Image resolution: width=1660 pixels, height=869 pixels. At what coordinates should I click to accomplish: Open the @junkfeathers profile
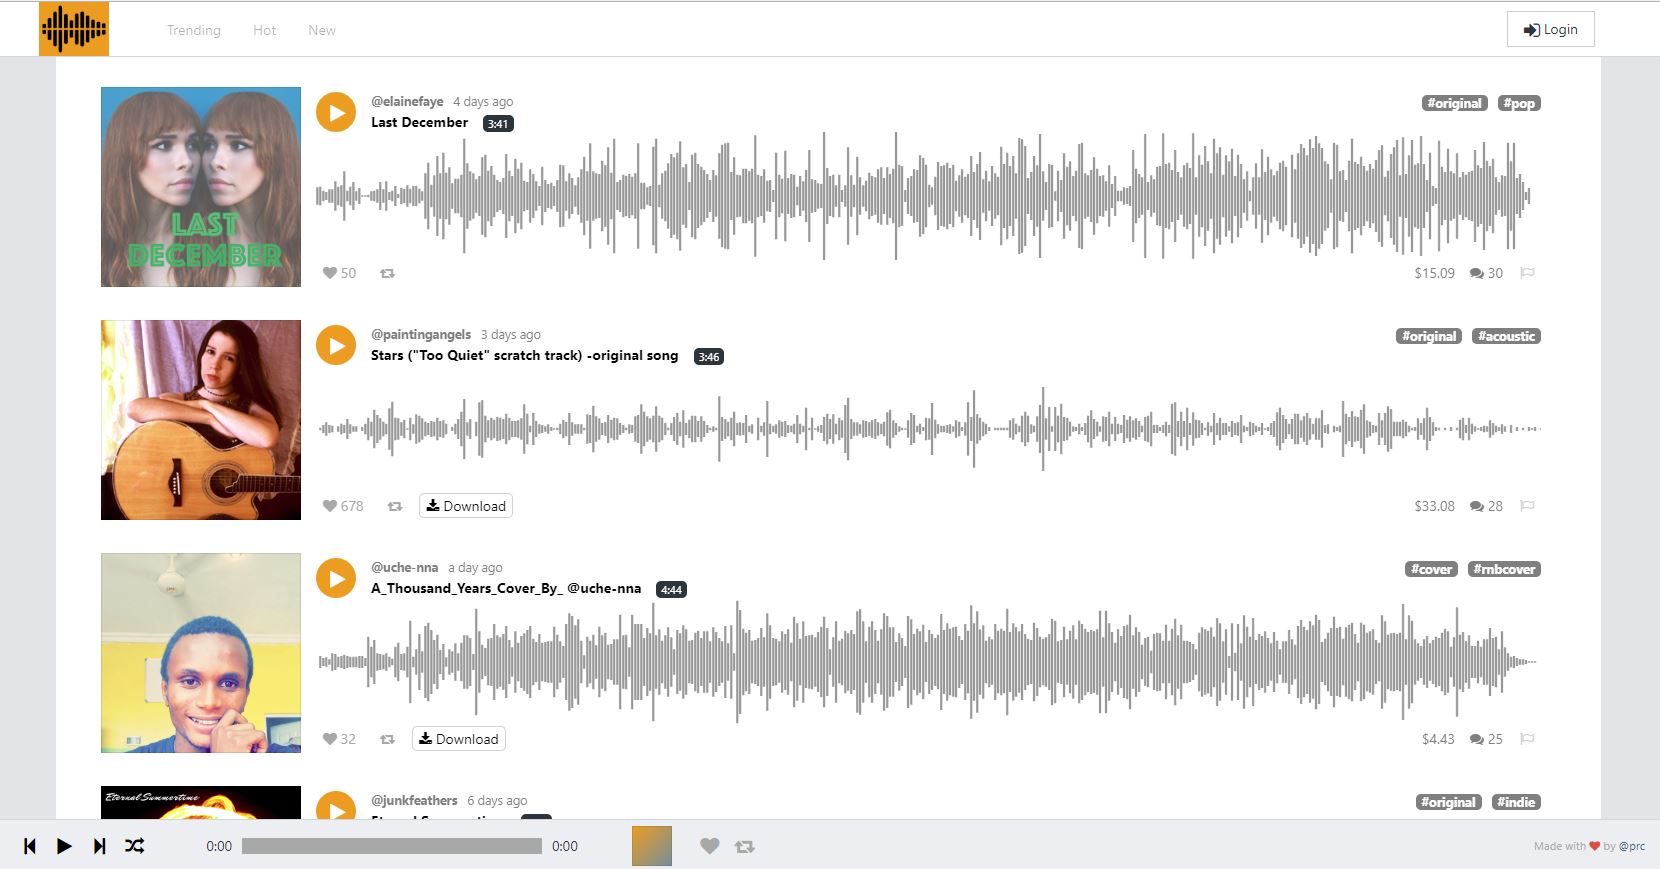(414, 800)
